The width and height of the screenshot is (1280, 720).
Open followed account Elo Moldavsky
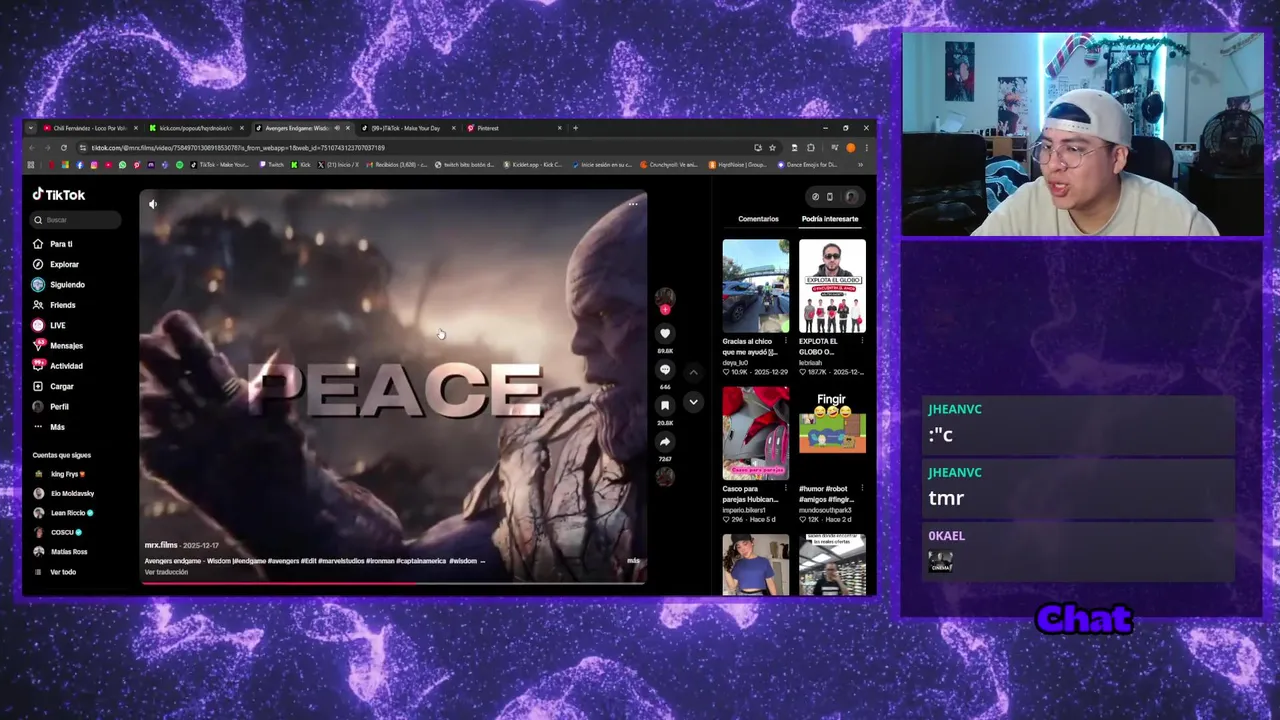pos(64,493)
